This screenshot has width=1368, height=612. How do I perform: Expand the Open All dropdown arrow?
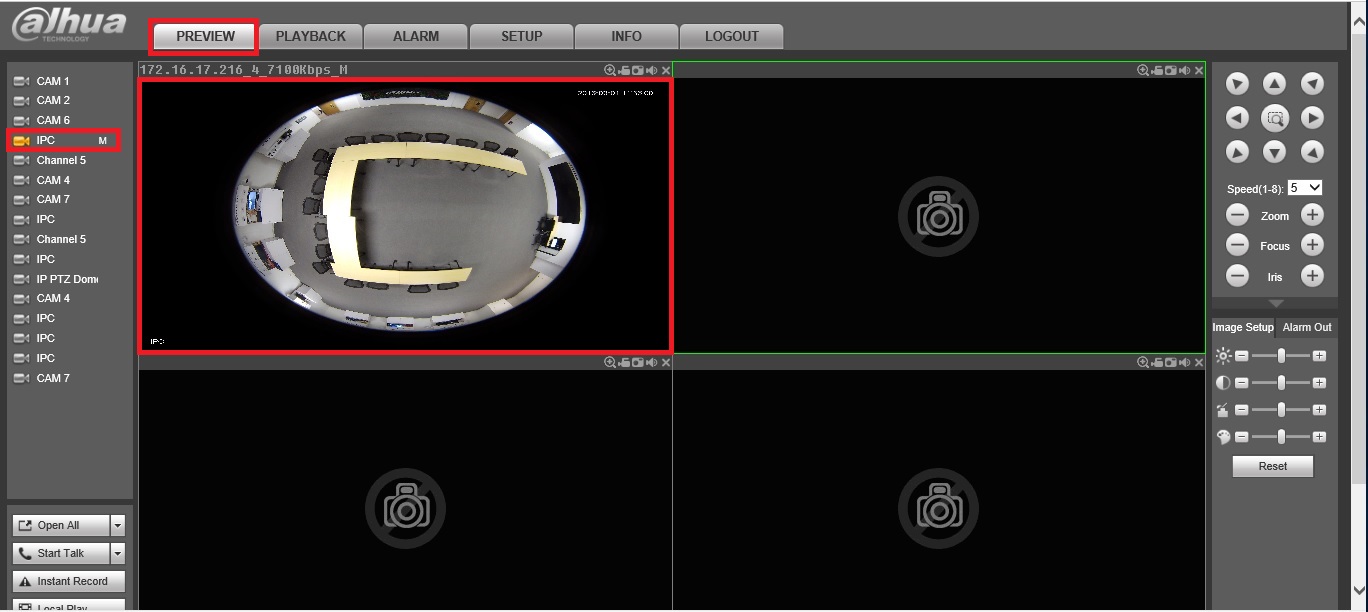[x=118, y=525]
